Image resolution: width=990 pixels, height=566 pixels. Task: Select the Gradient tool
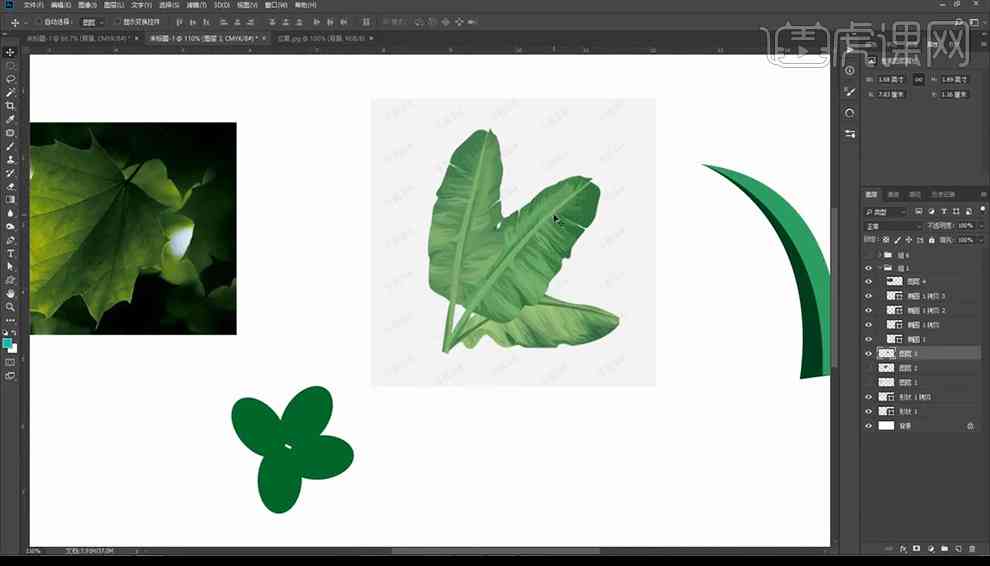(10, 200)
